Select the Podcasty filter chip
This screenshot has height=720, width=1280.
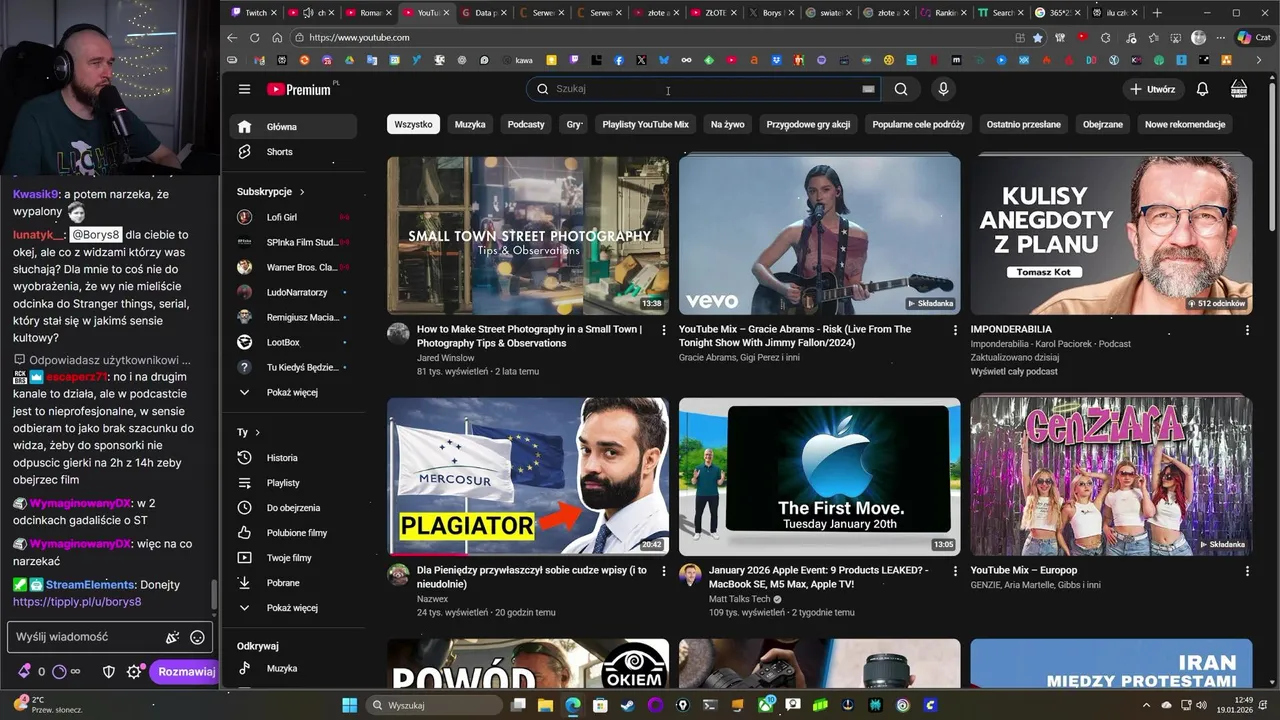tap(526, 125)
